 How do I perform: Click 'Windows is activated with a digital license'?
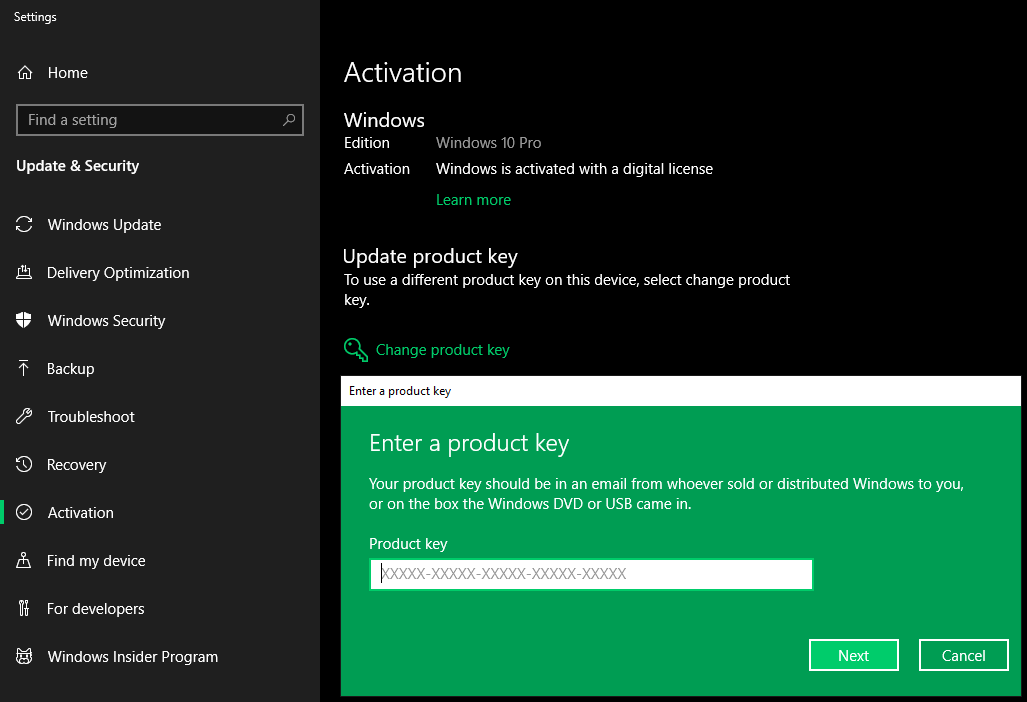click(574, 169)
